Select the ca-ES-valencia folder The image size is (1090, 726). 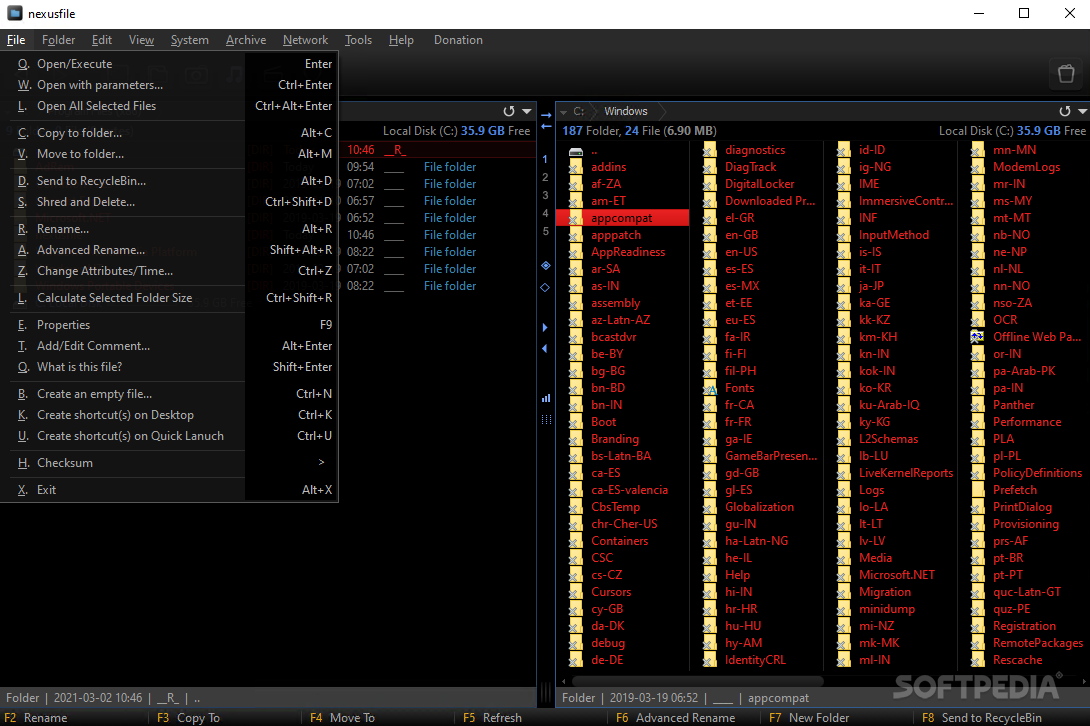[x=629, y=490]
